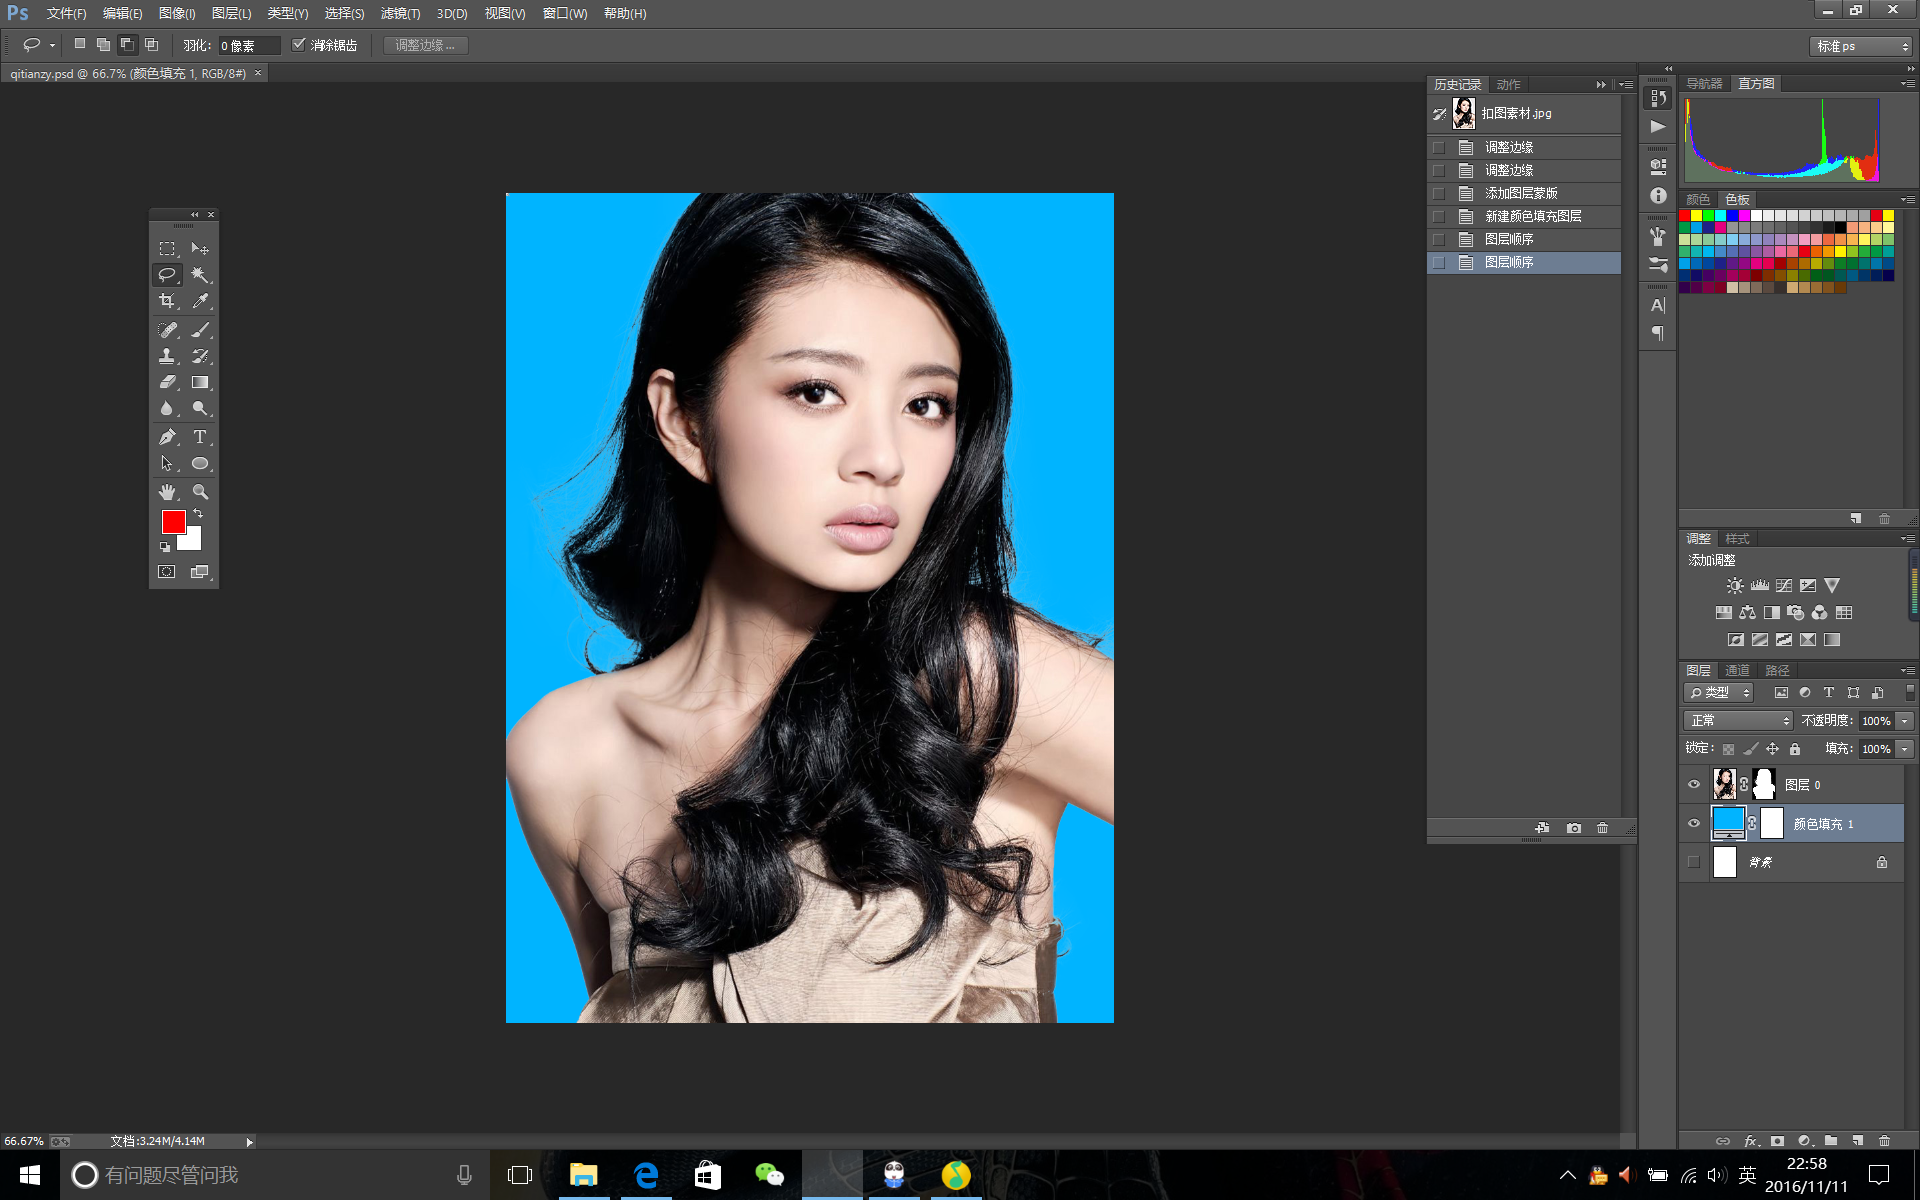Switch to the 通道 channels tab
This screenshot has height=1200, width=1920.
(x=1737, y=670)
